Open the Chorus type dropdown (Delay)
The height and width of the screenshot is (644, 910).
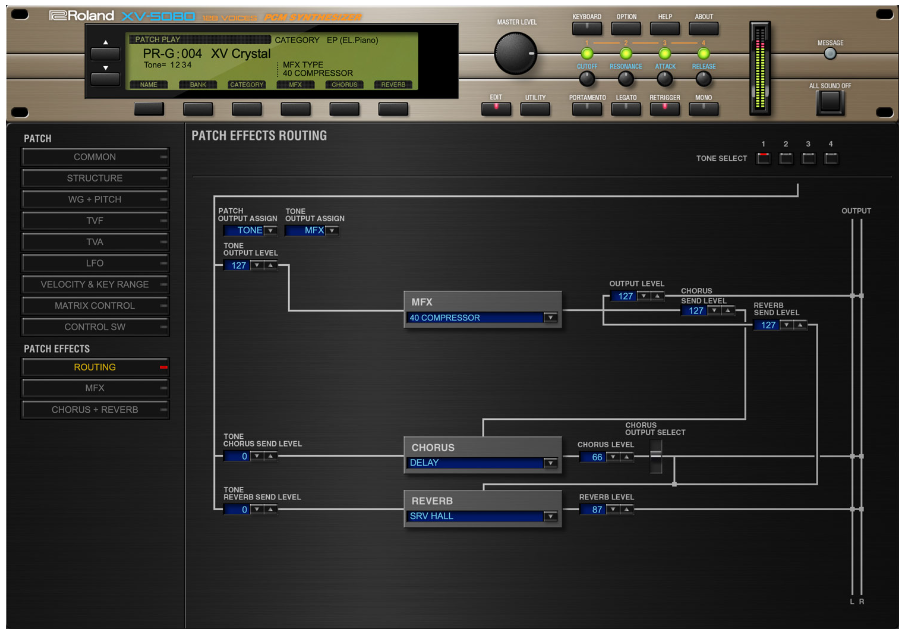coord(550,463)
